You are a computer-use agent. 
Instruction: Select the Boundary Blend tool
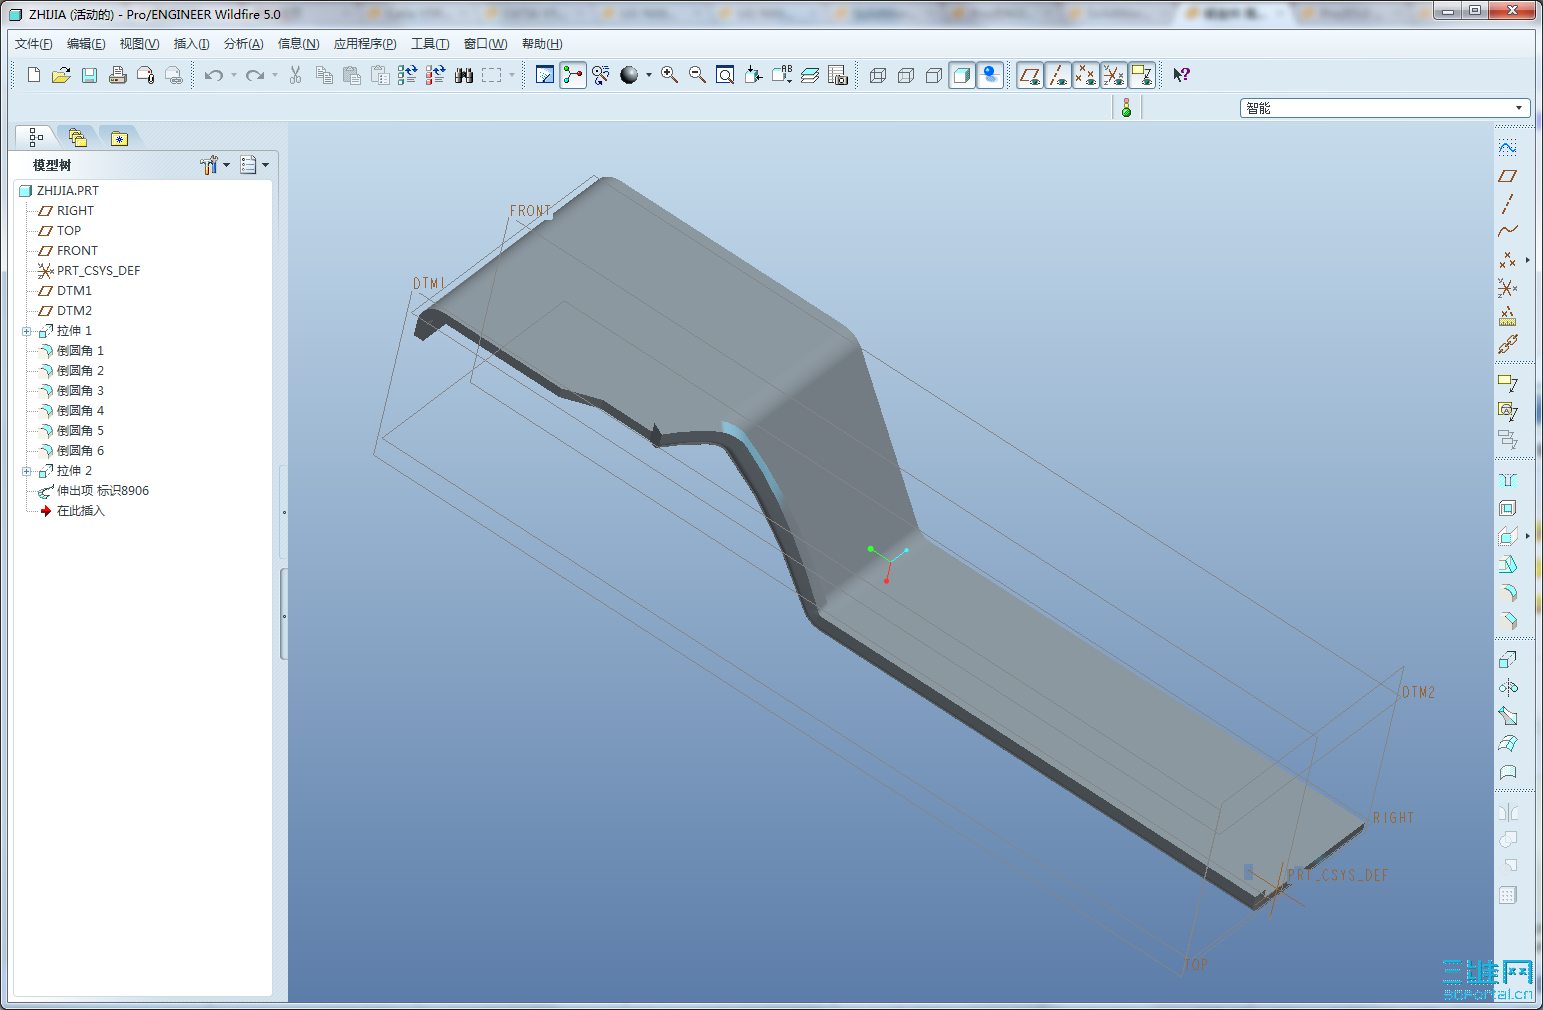pos(1508,744)
